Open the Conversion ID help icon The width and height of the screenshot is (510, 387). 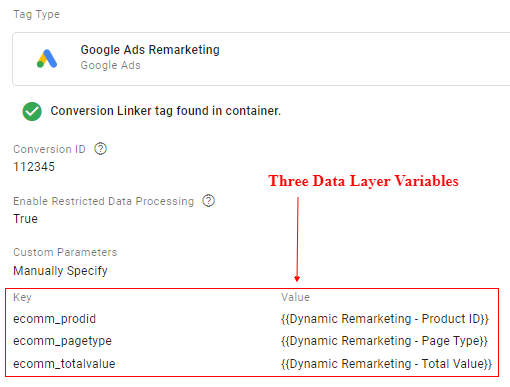click(x=100, y=149)
